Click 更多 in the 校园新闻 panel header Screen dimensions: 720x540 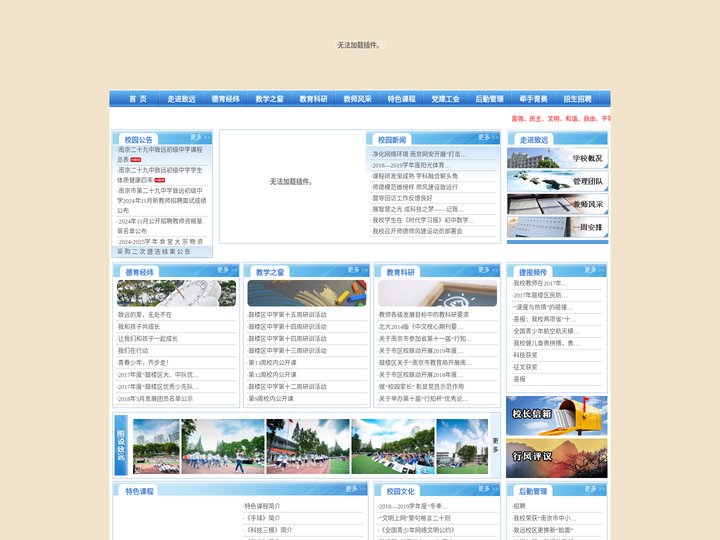pos(488,137)
